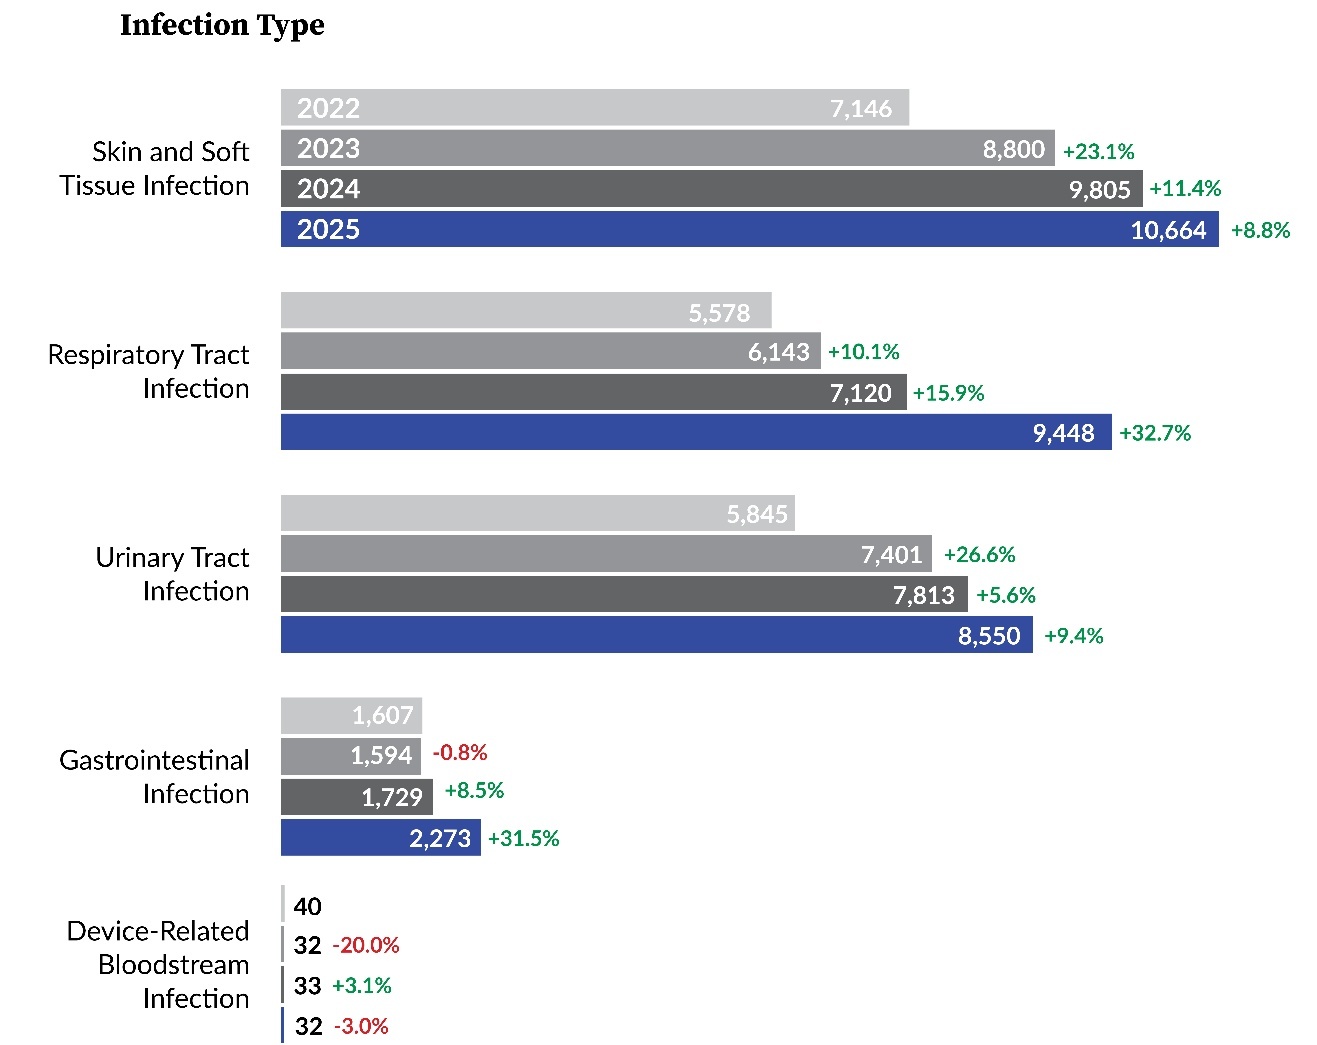Click the red -20.0% change label
1317x1045 pixels.
click(x=366, y=946)
